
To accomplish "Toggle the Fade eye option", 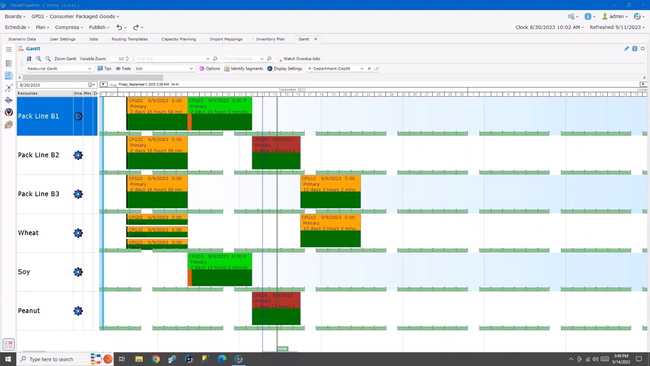I will click(x=123, y=69).
